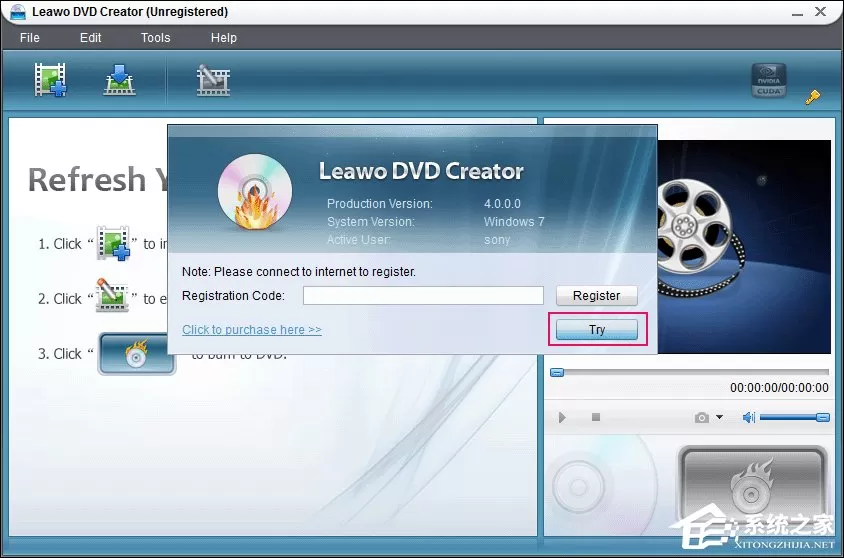This screenshot has width=844, height=558.
Task: Click the volume slider handle
Action: click(x=822, y=418)
